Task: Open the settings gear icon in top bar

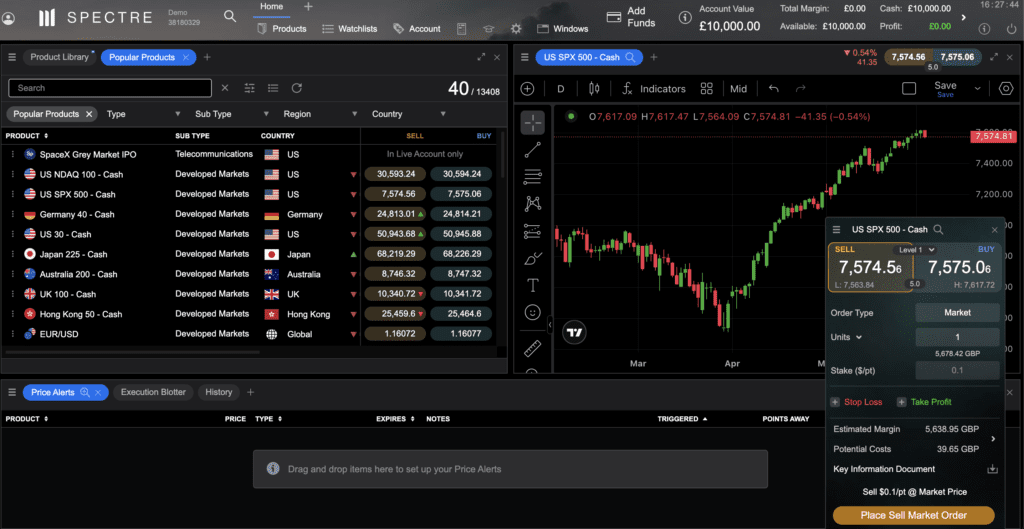Action: 516,29
